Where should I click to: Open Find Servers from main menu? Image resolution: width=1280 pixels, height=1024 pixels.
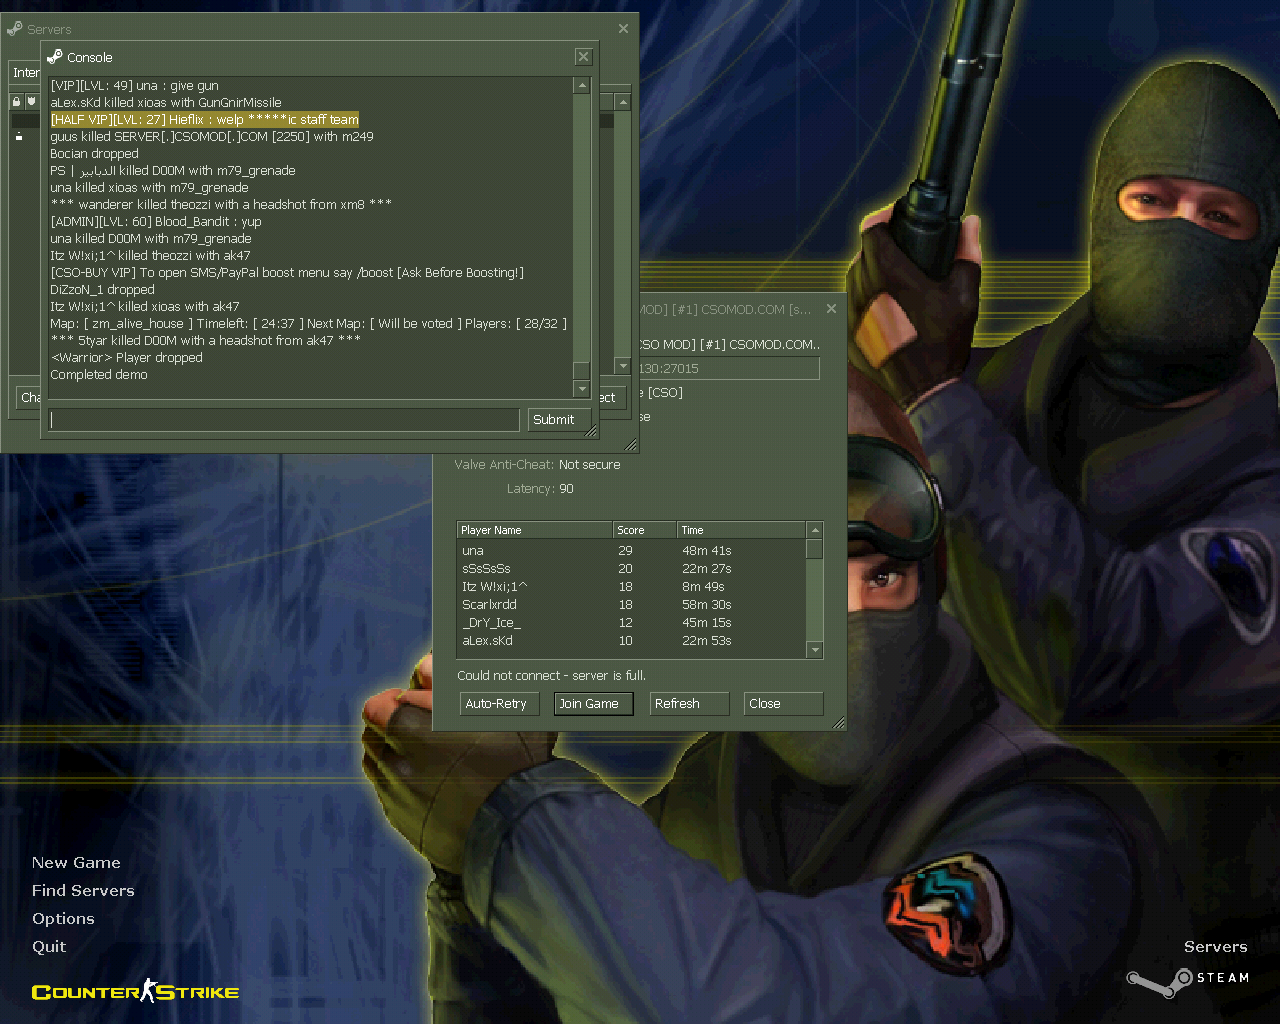point(83,891)
